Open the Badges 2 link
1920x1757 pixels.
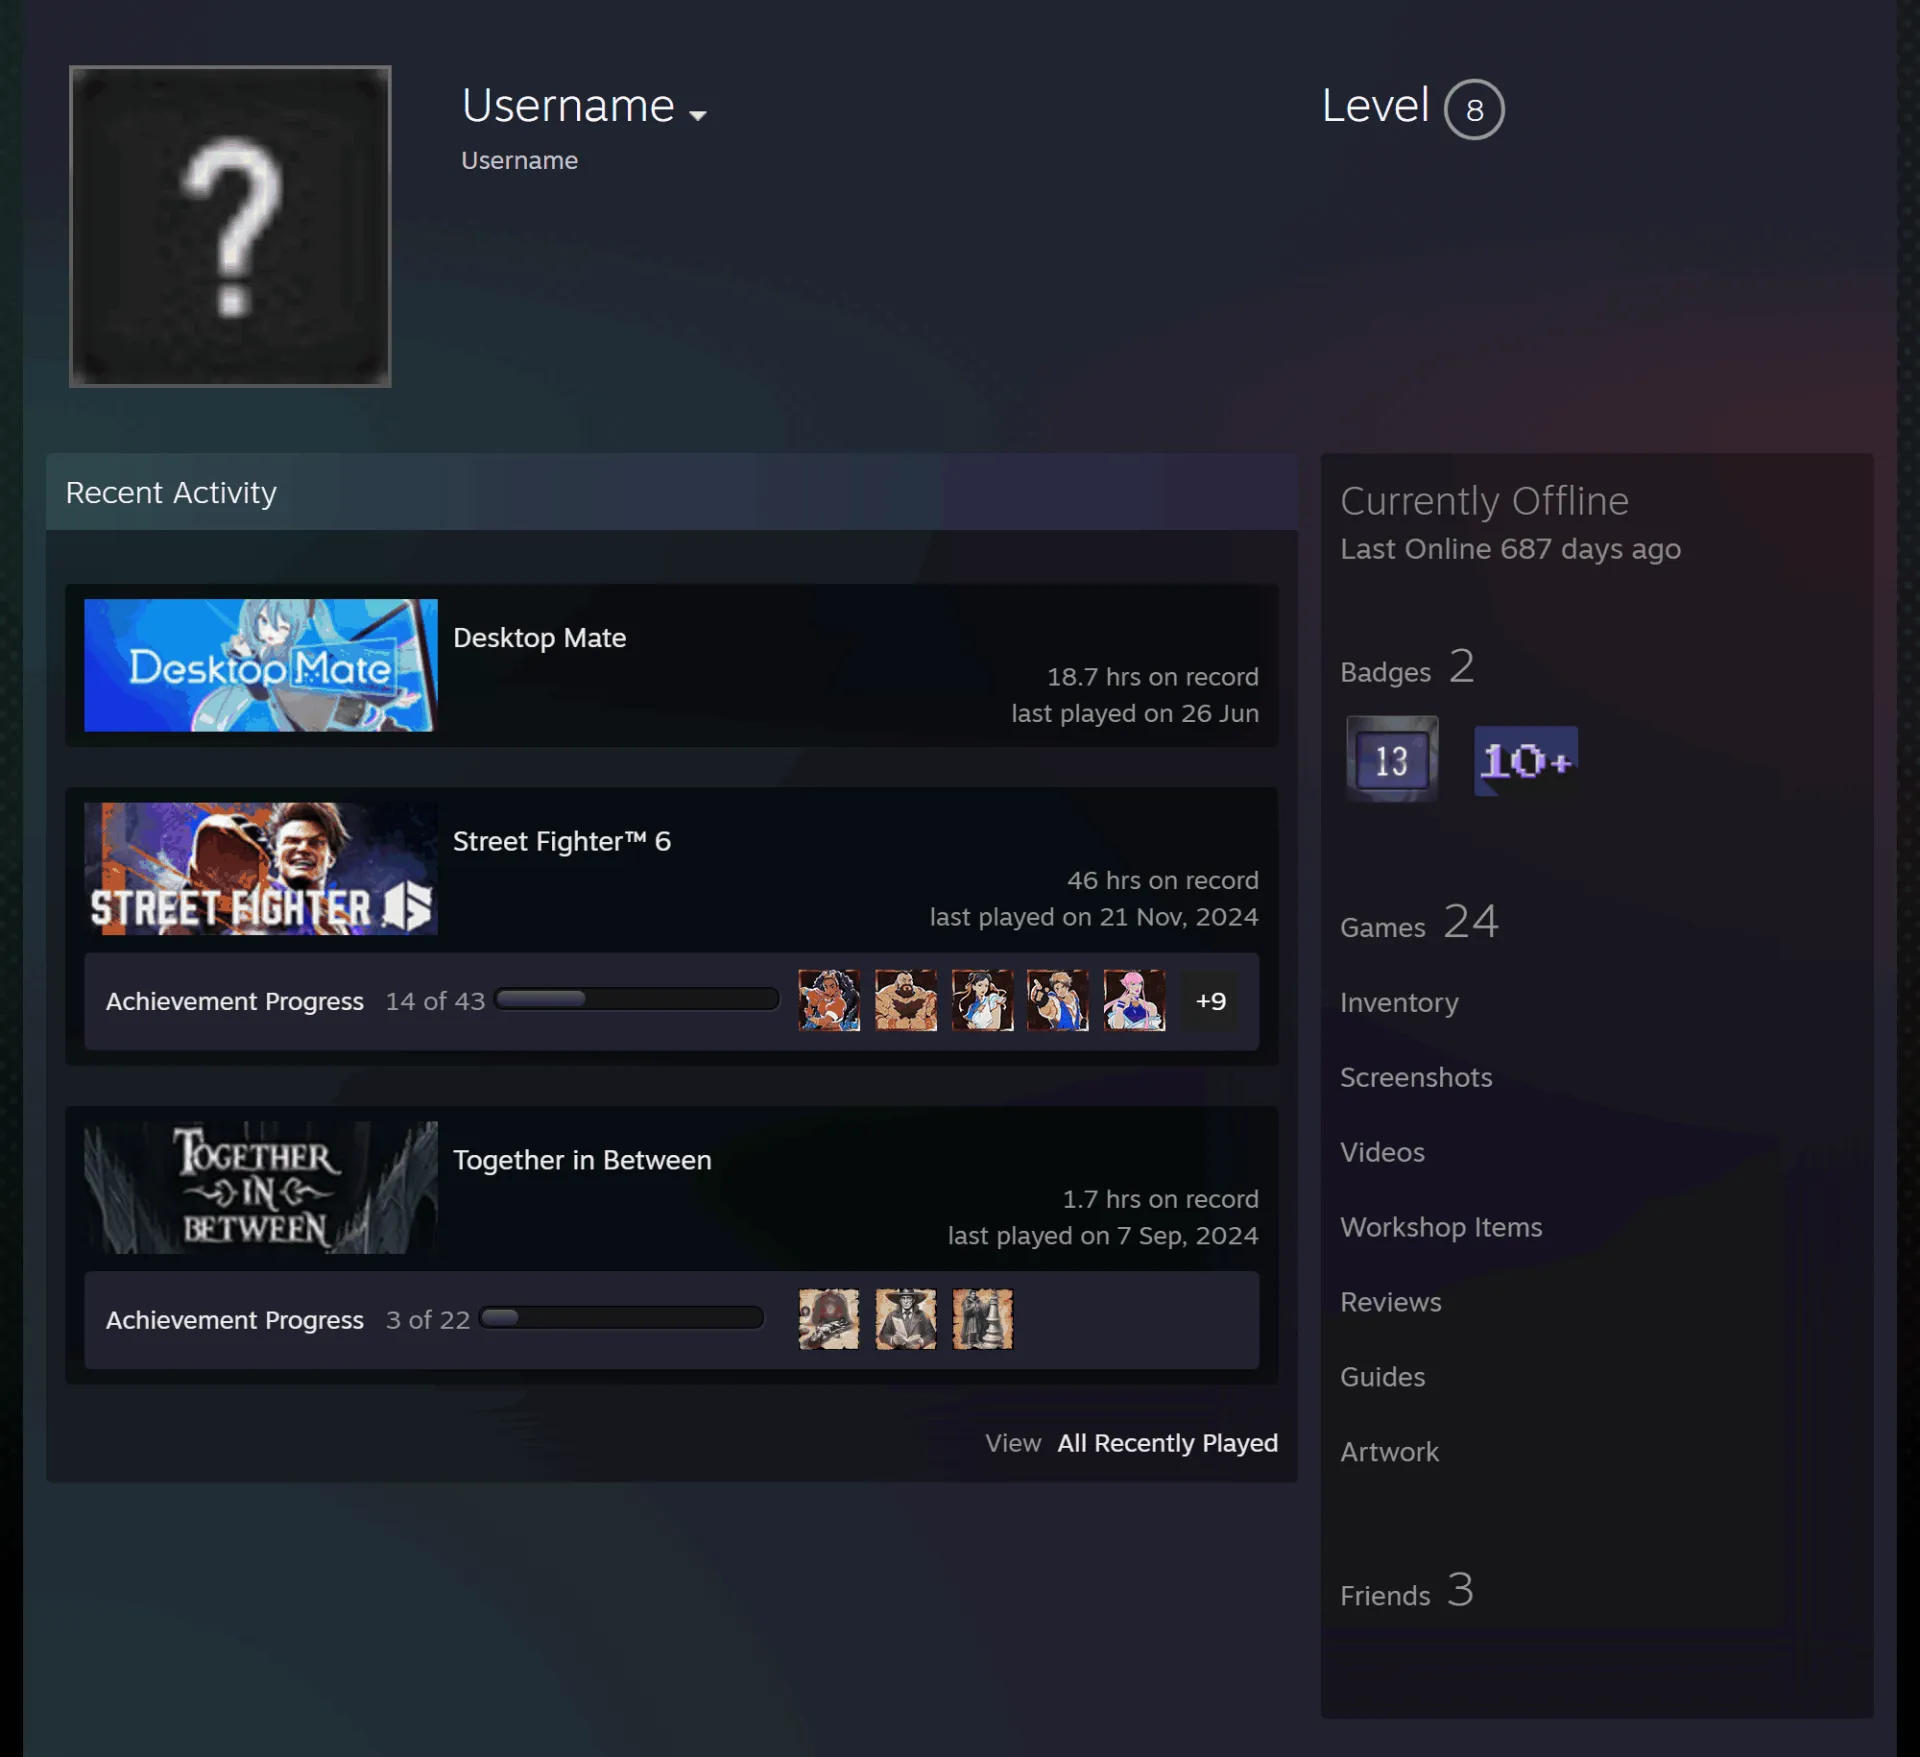(x=1407, y=667)
